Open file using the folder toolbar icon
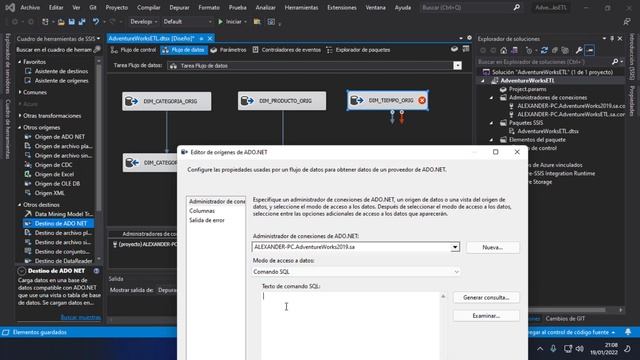The height and width of the screenshot is (360, 640). 61,22
